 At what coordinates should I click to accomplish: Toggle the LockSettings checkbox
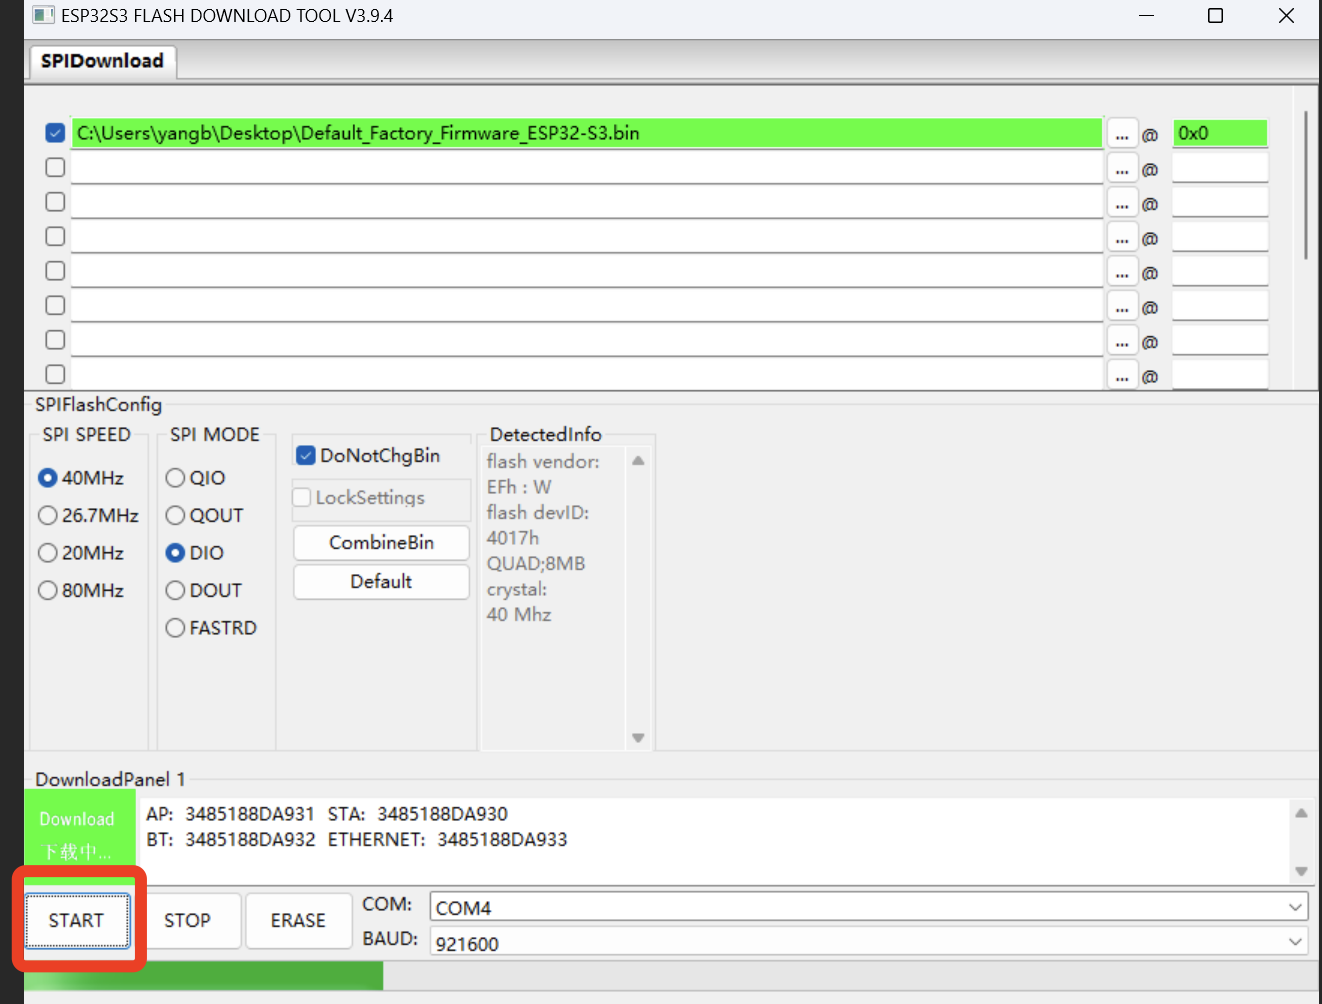(359, 497)
